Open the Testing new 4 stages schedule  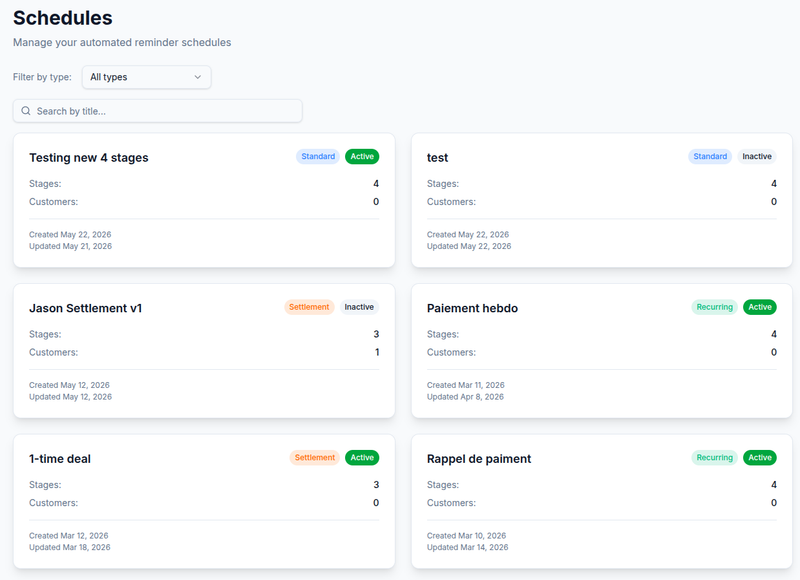tap(89, 158)
